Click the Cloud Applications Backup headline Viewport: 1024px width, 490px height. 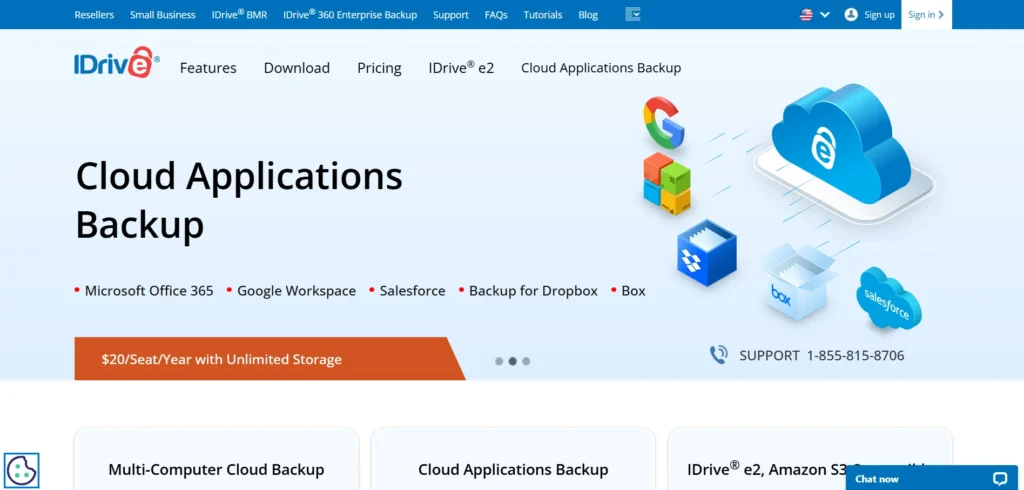(239, 200)
